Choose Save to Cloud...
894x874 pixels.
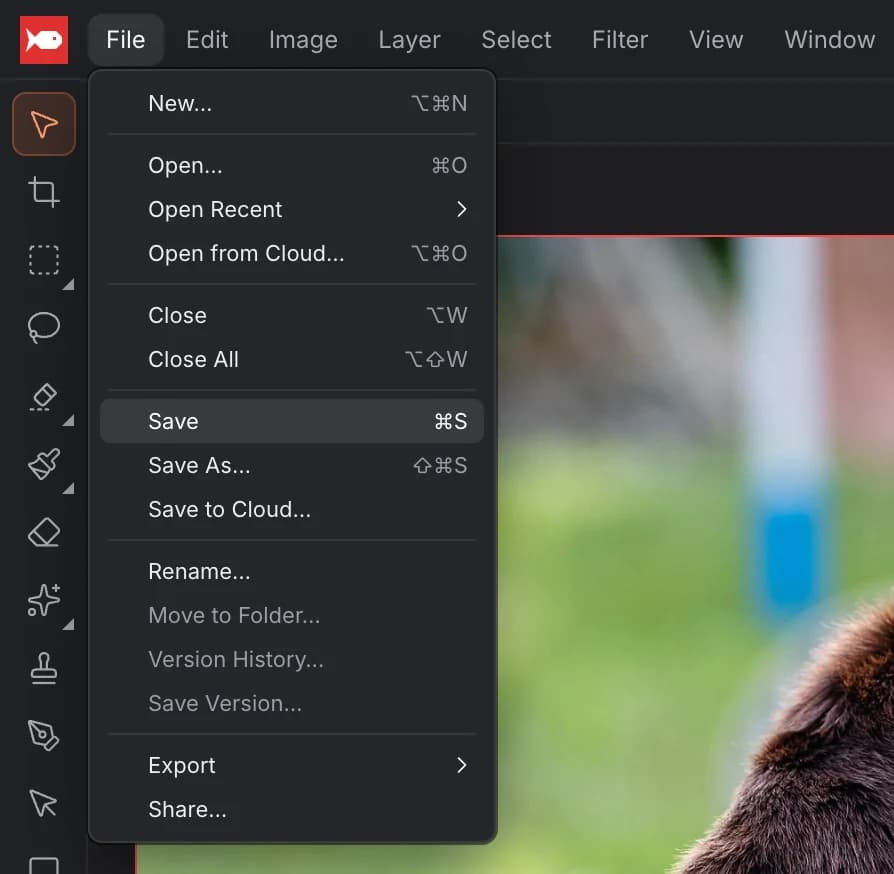(x=292, y=509)
